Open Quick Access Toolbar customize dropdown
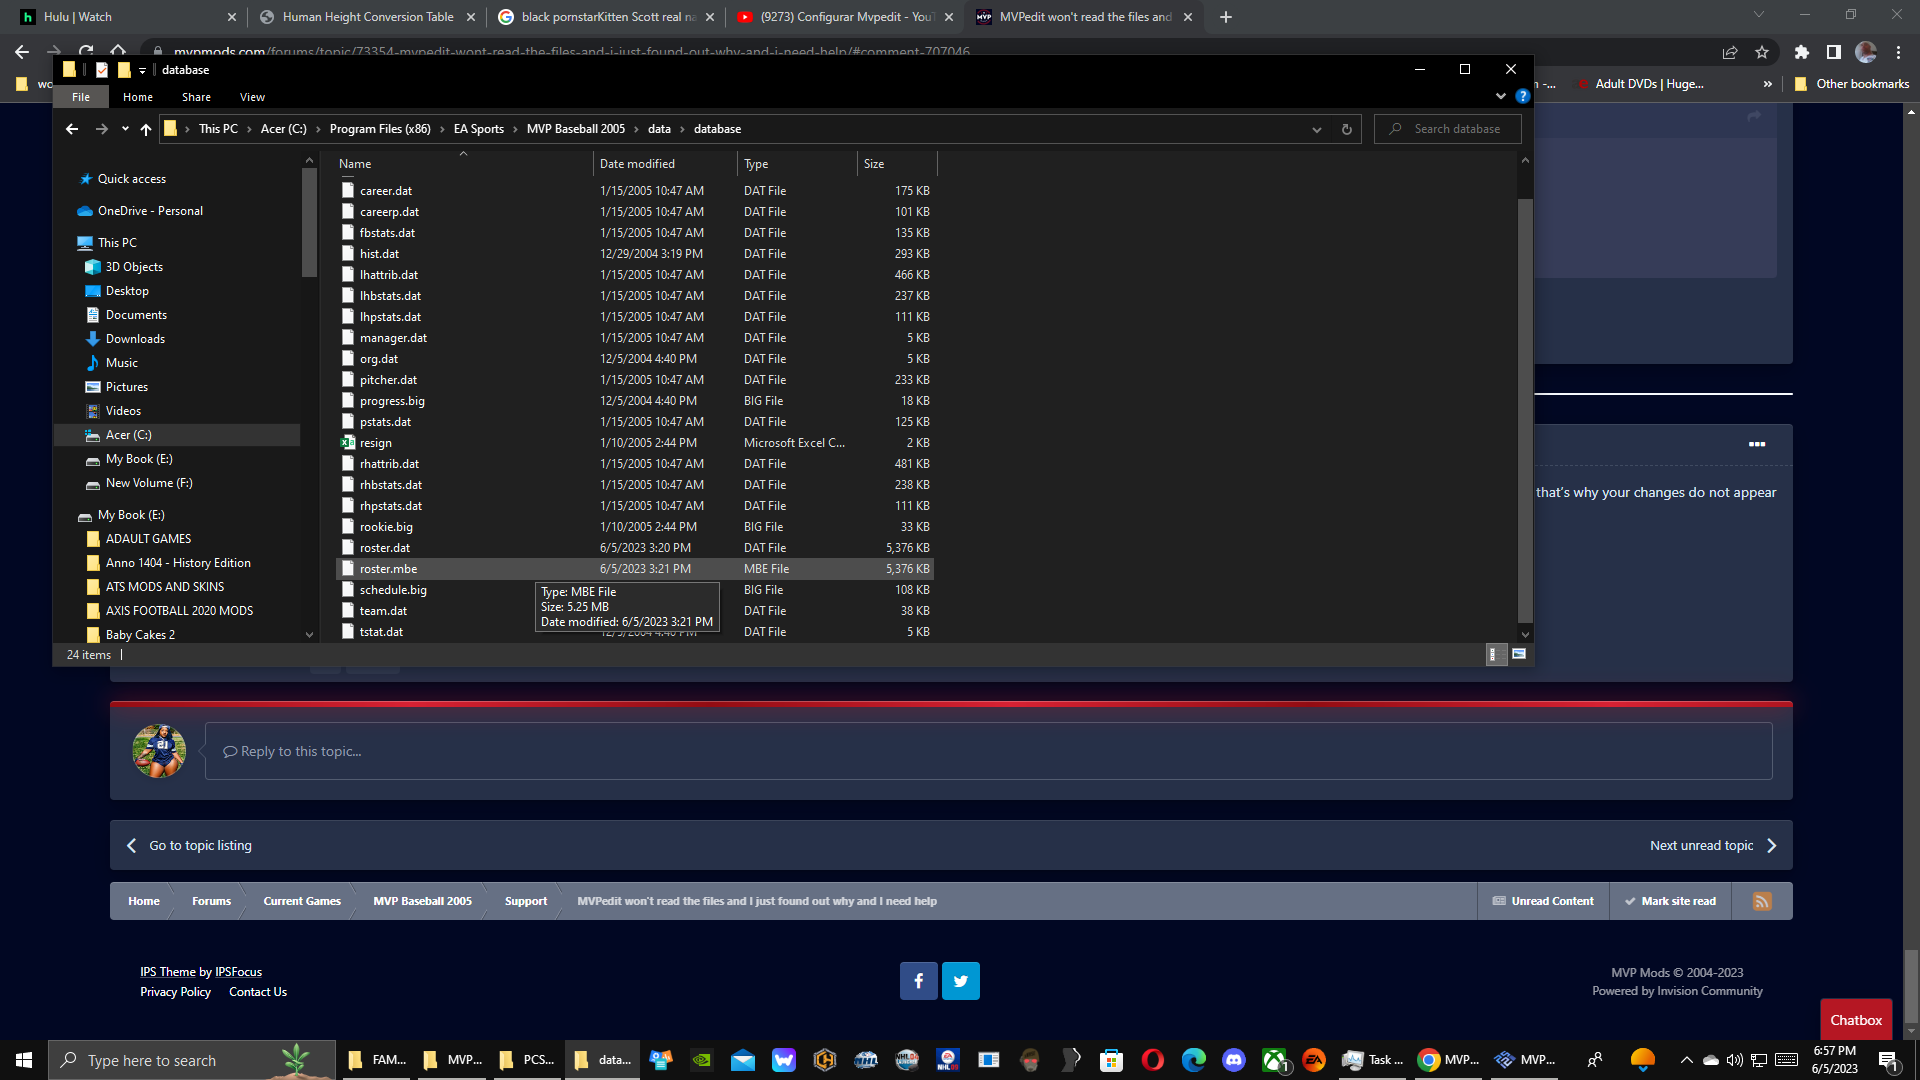 click(x=142, y=70)
